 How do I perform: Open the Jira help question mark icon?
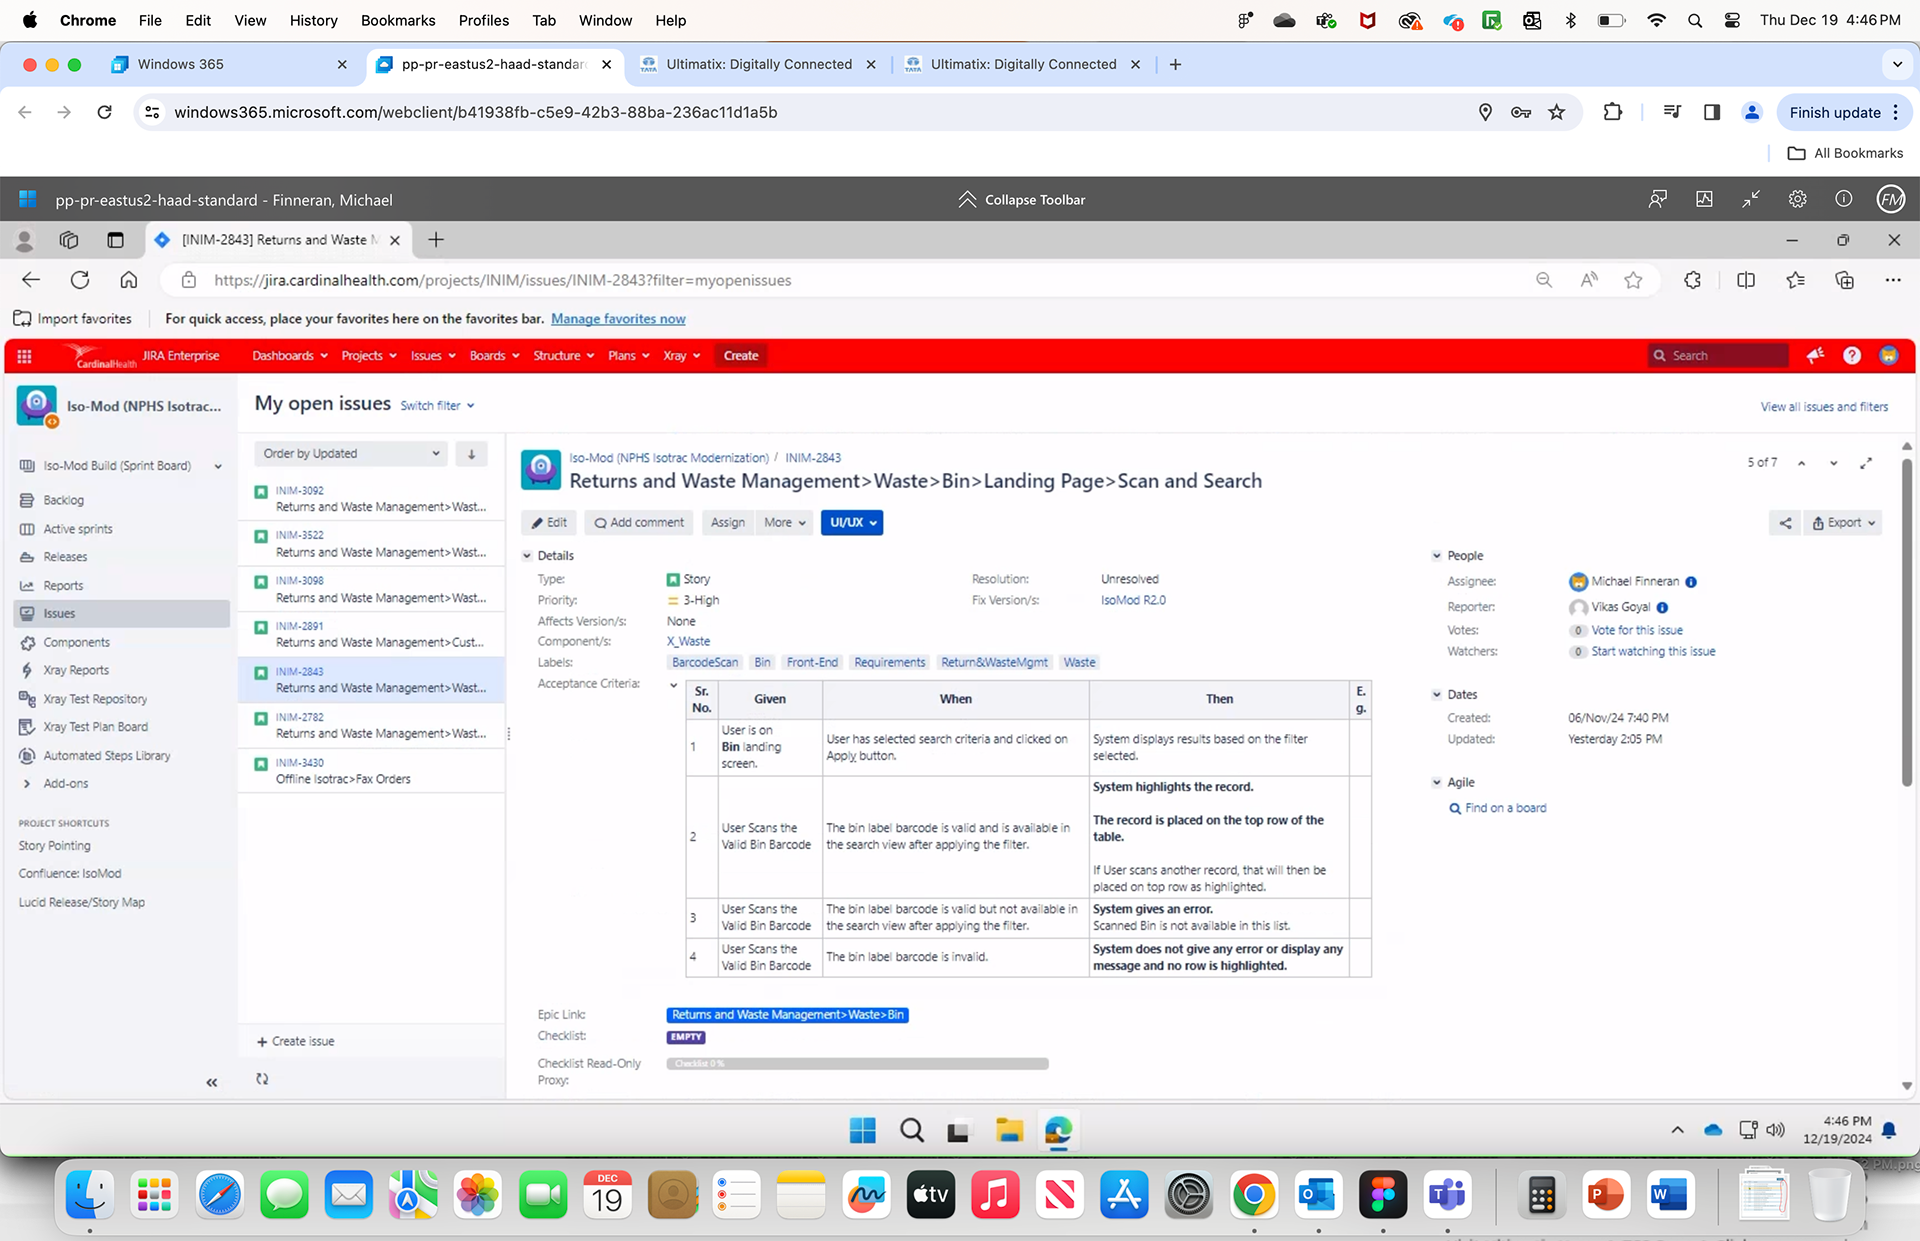click(x=1851, y=356)
